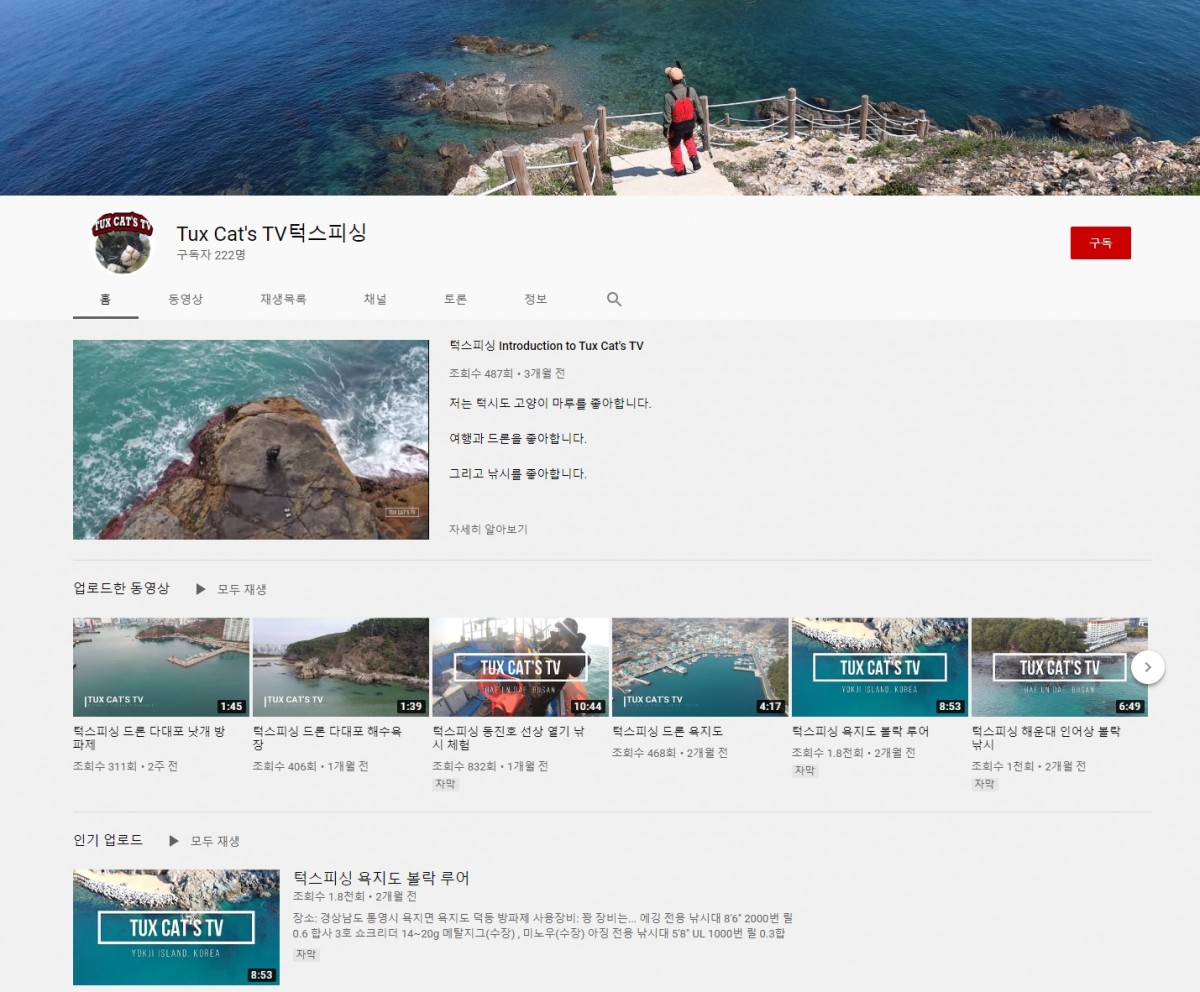This screenshot has width=1200, height=992.
Task: Open the 재생목록 tab
Action: pyautogui.click(x=283, y=299)
